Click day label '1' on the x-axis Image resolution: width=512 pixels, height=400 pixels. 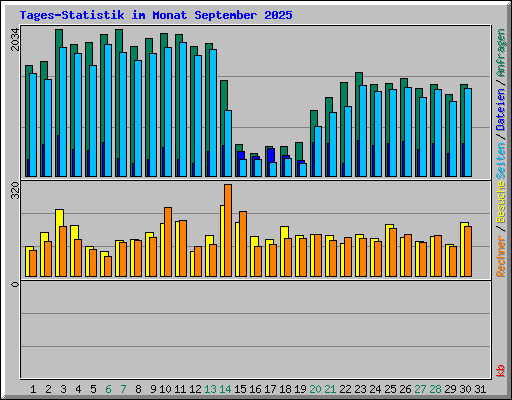(33, 389)
